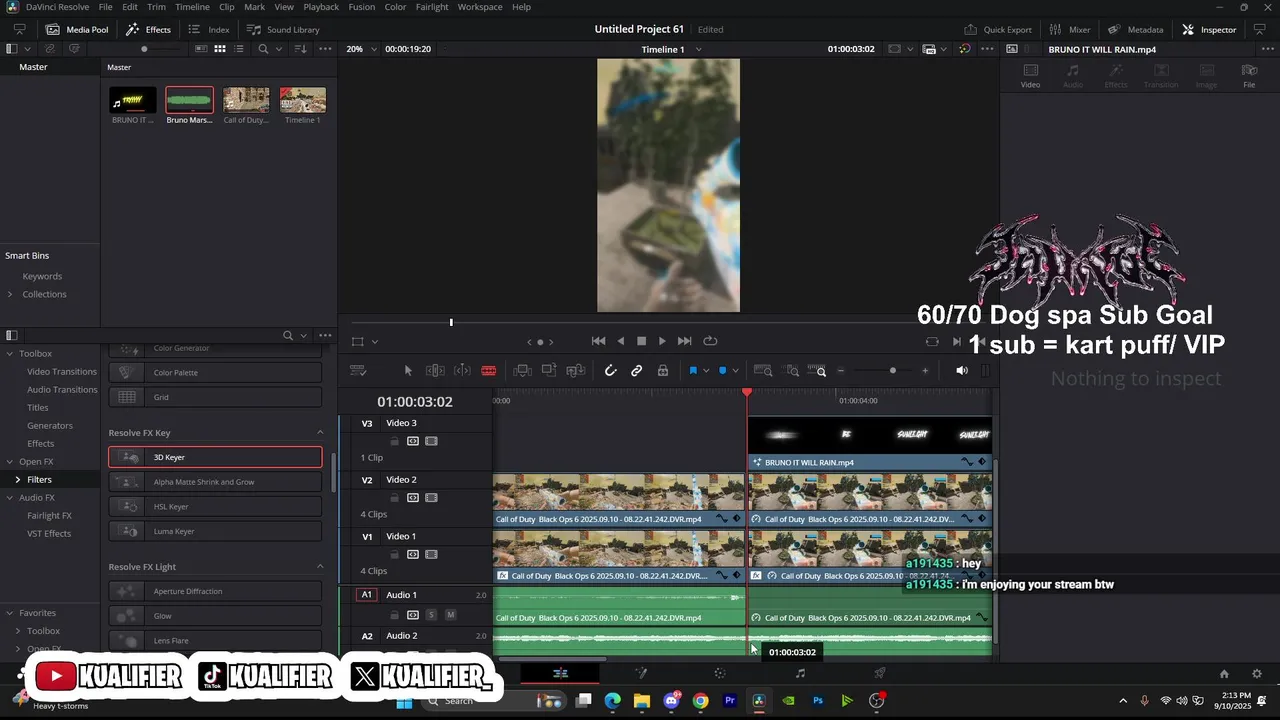
Task: Open the Timeline menu
Action: tap(193, 7)
